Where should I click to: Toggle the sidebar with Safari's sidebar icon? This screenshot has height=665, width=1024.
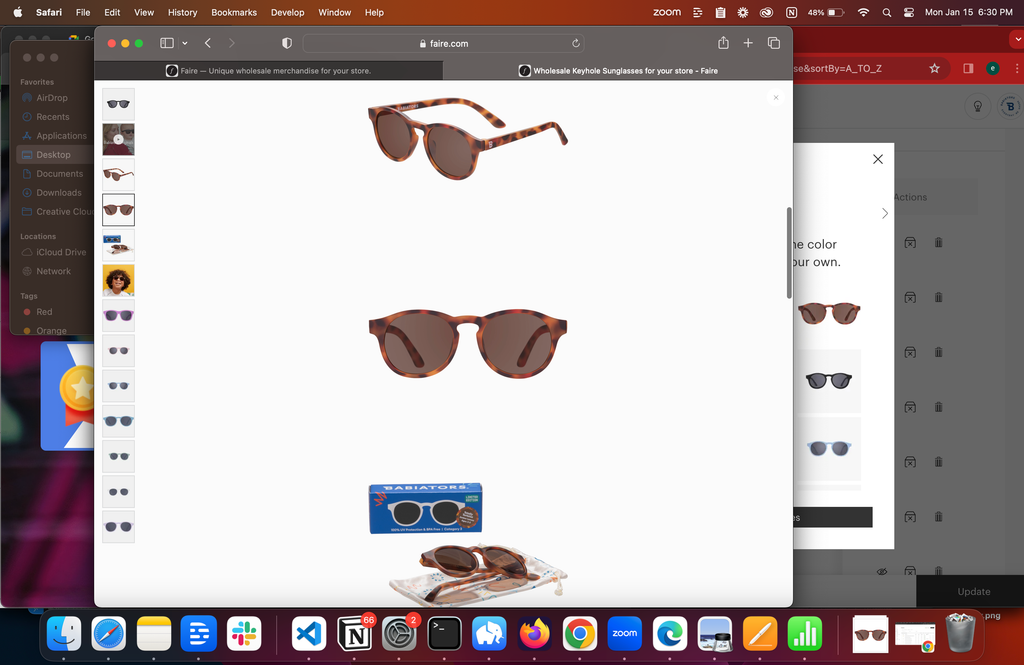click(x=166, y=43)
